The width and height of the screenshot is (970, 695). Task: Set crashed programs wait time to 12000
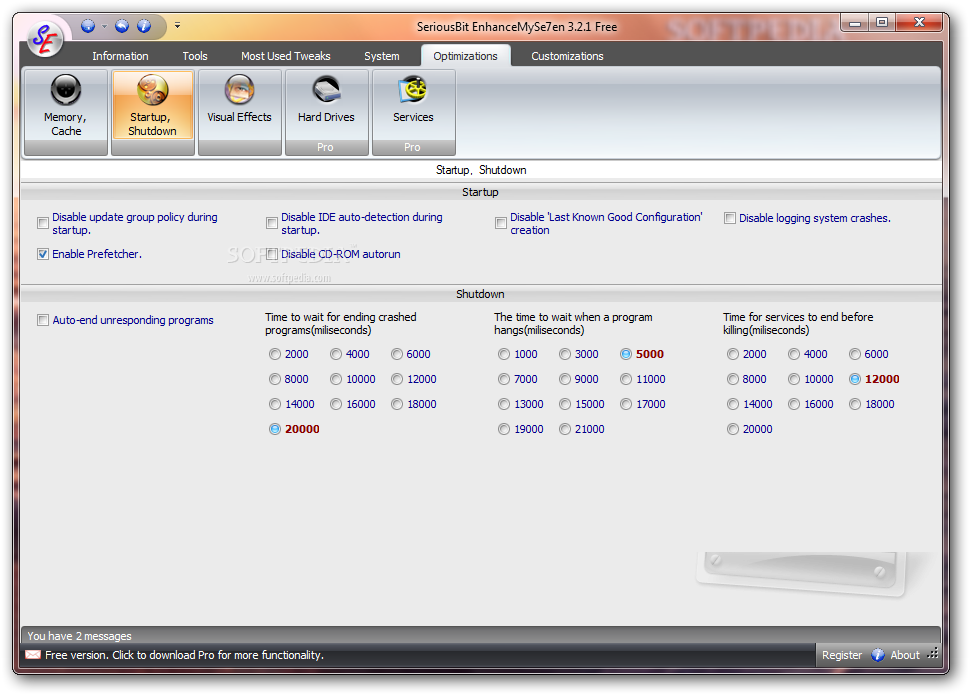397,379
